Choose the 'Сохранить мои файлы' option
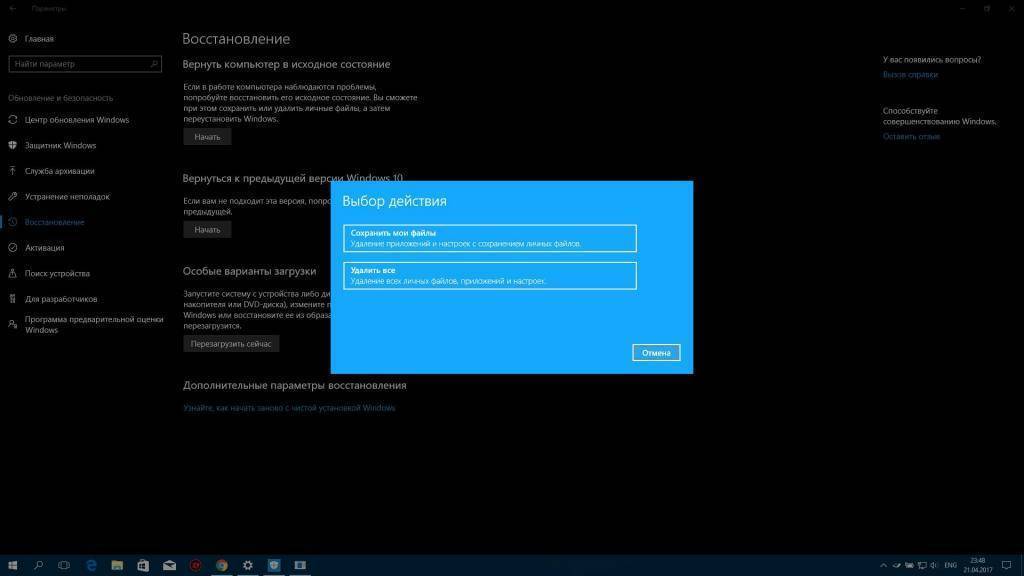 [x=490, y=238]
